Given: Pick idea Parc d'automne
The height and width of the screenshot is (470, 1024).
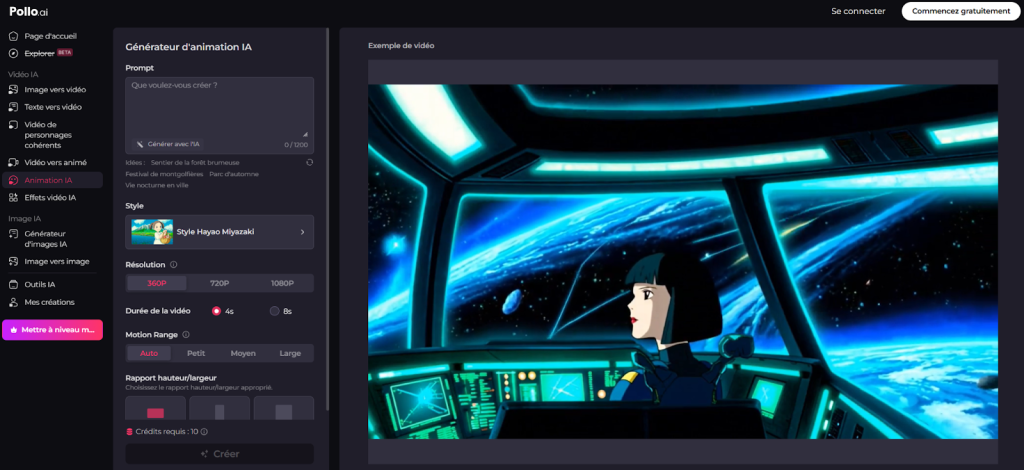Looking at the screenshot, I should [234, 174].
